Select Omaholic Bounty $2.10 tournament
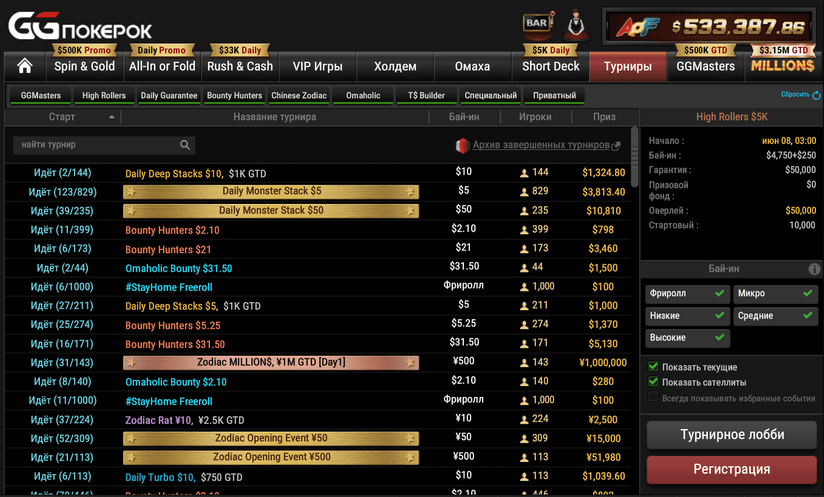 [318, 381]
